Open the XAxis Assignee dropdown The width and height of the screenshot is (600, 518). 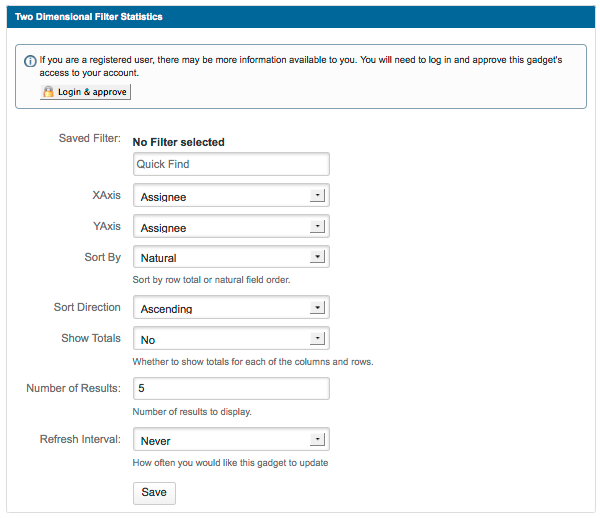(x=231, y=195)
